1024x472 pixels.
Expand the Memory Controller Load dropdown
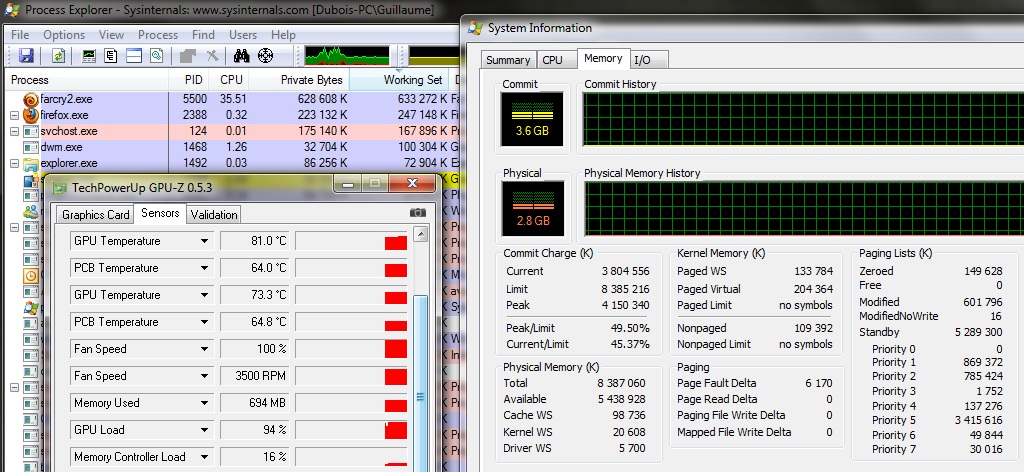[205, 457]
